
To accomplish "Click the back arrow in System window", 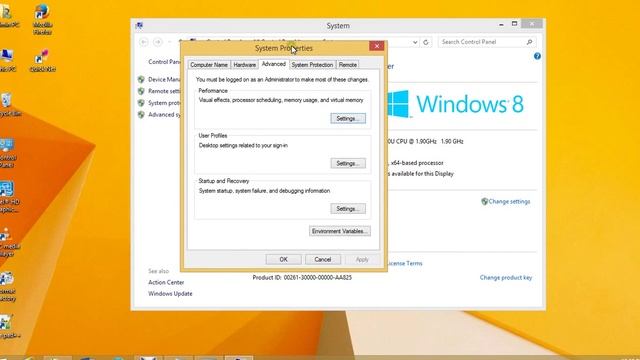I will pyautogui.click(x=144, y=42).
